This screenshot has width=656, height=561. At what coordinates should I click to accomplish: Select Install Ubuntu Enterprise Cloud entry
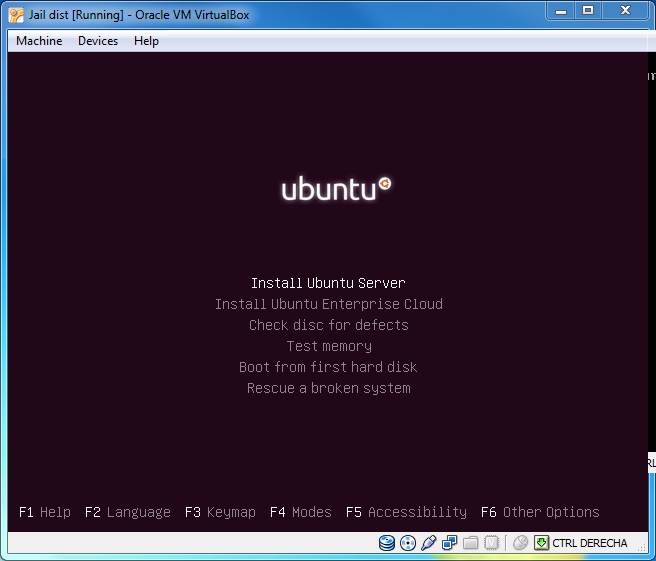[329, 304]
